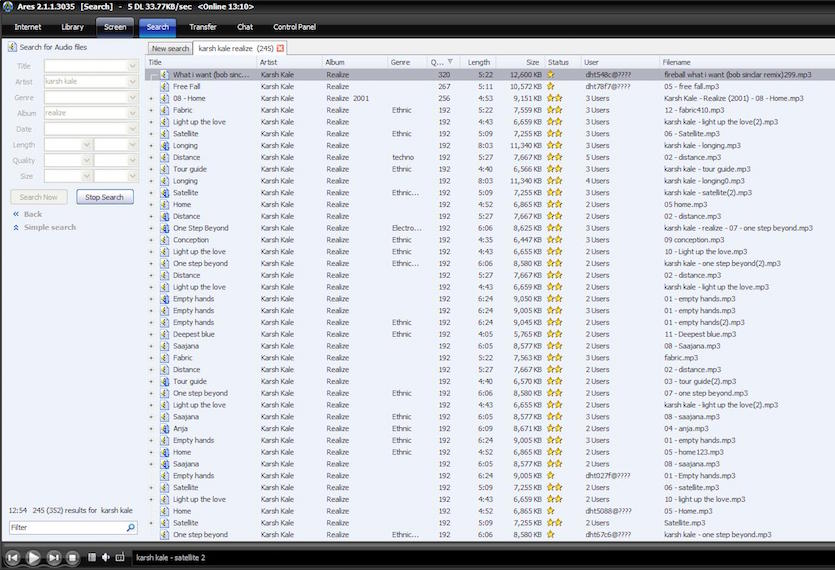This screenshot has height=570, width=835.
Task: Open the second Size dropdown
Action: click(x=132, y=176)
